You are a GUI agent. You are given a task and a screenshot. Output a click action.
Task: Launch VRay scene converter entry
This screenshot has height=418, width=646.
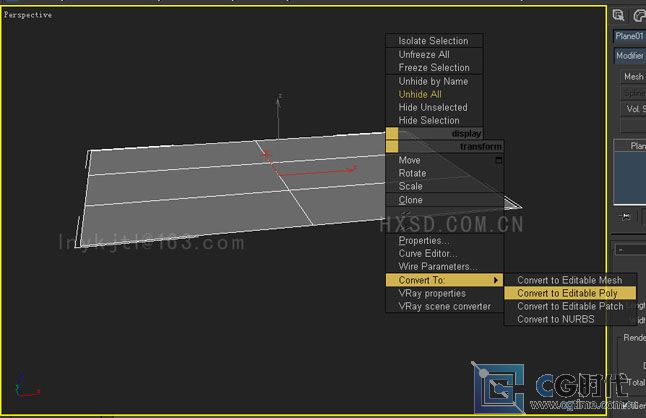(x=445, y=306)
